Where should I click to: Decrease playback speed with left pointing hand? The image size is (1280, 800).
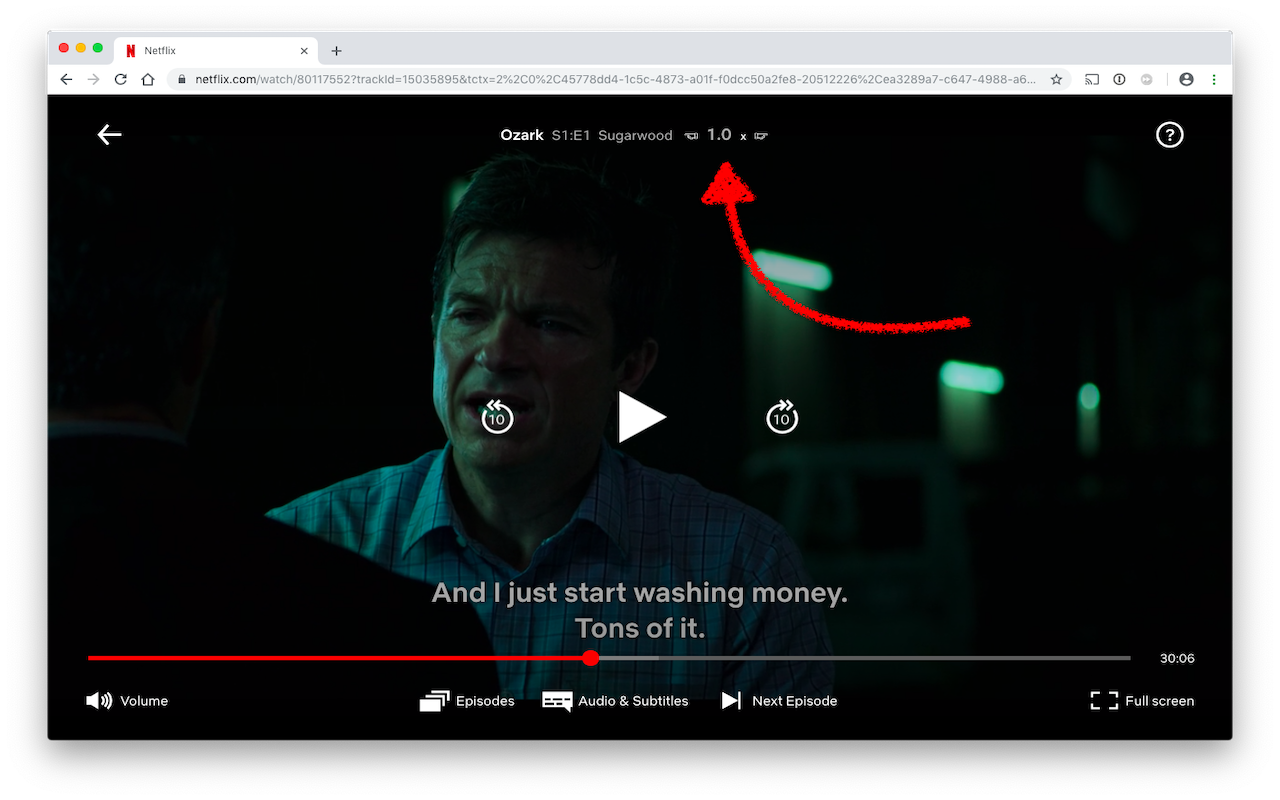point(691,136)
